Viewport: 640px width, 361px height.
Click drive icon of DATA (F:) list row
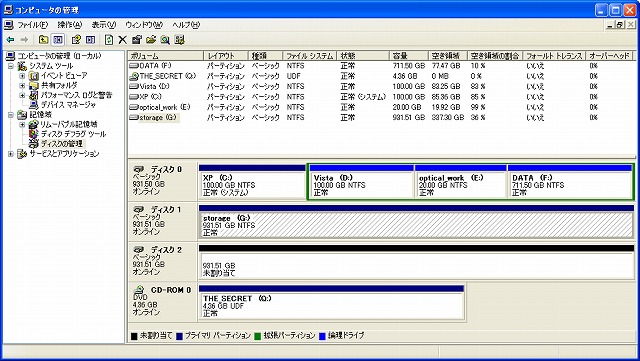(x=134, y=66)
